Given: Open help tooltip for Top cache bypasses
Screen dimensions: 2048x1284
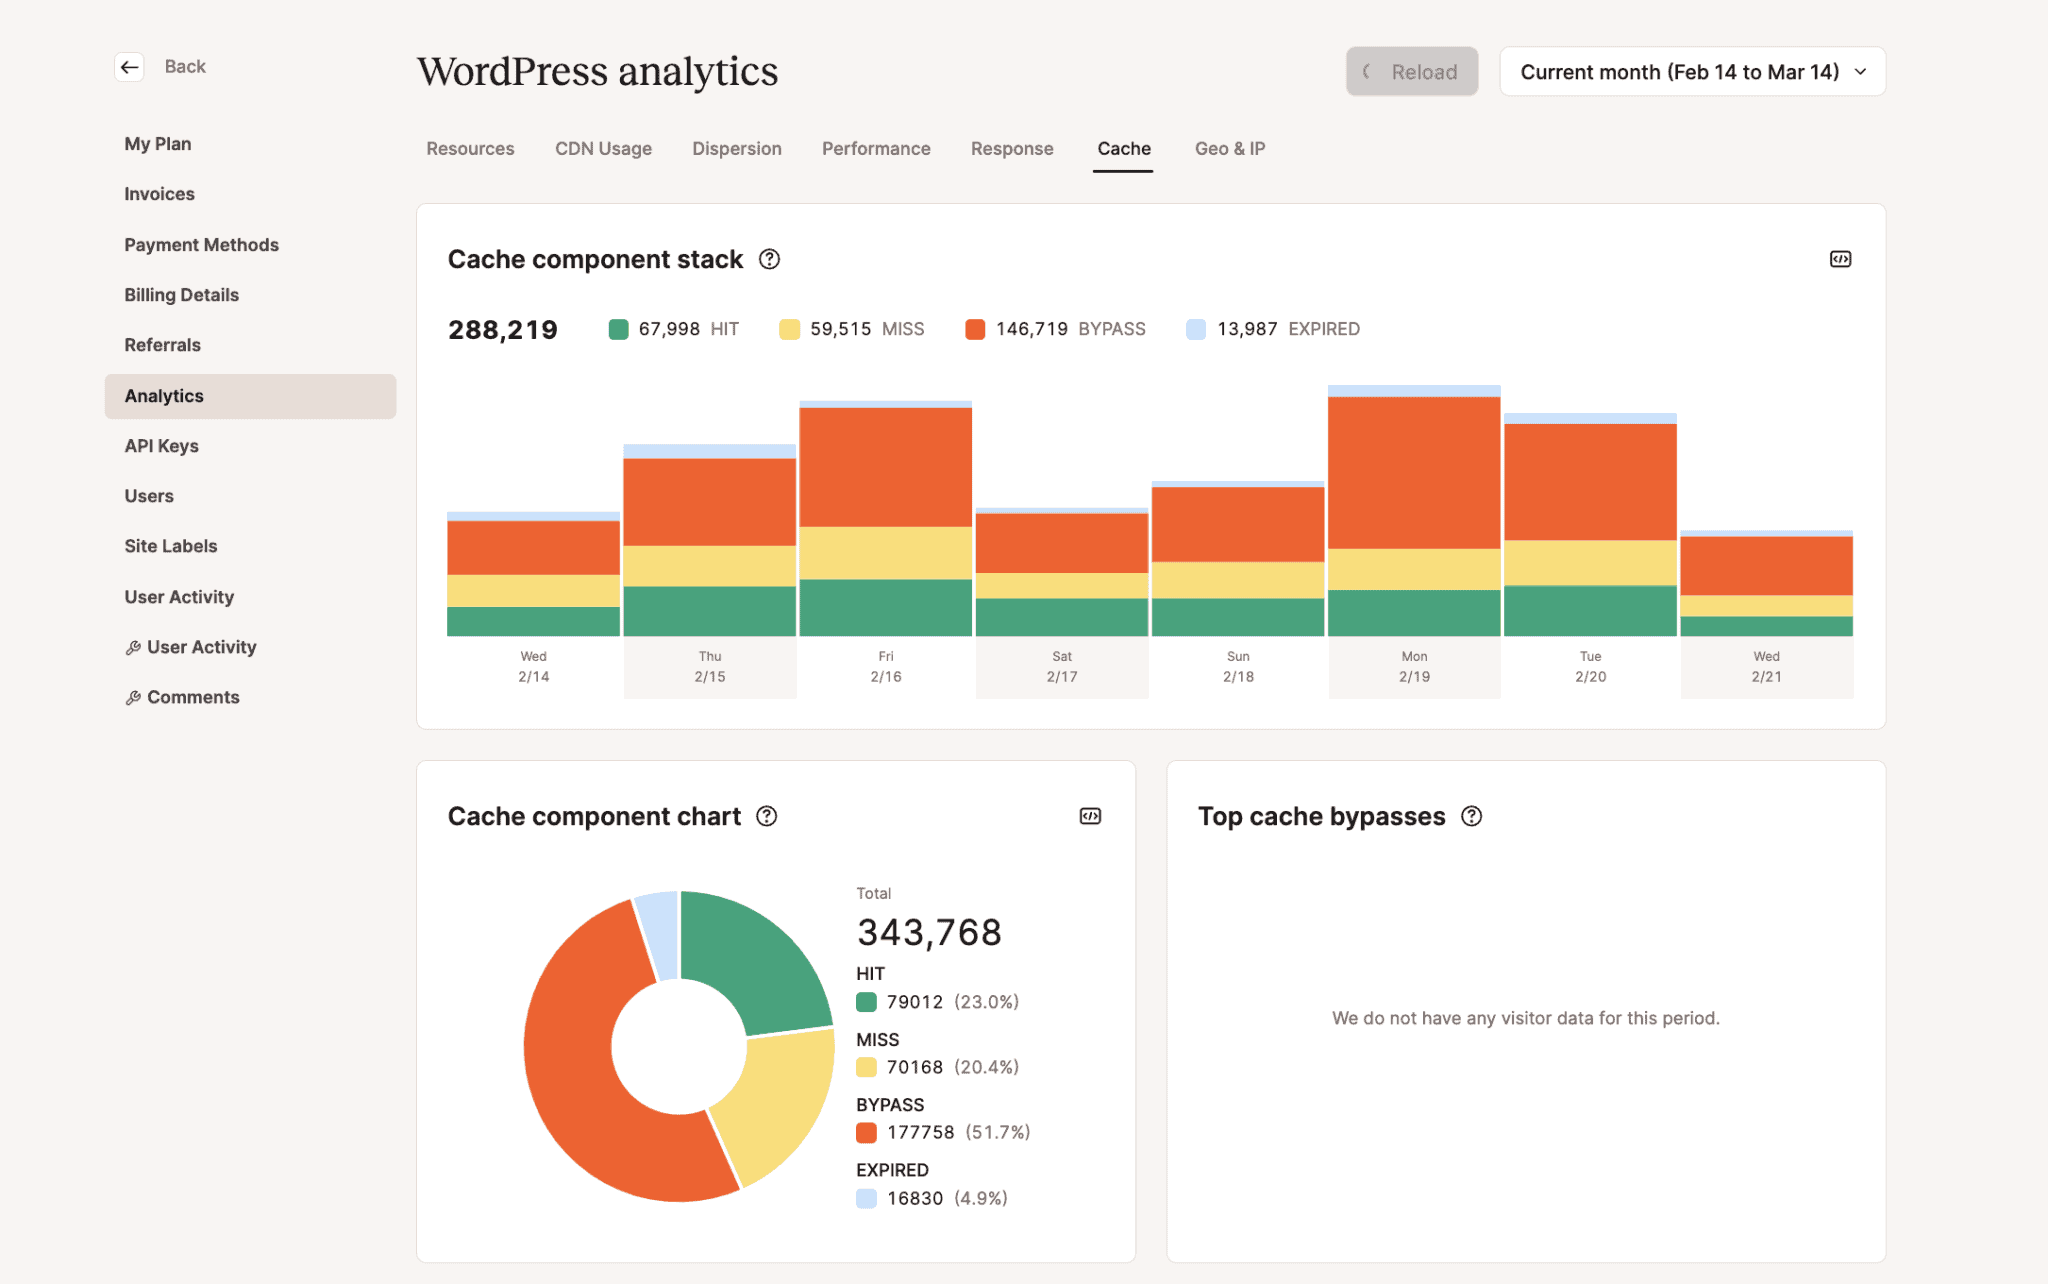Looking at the screenshot, I should point(1472,816).
